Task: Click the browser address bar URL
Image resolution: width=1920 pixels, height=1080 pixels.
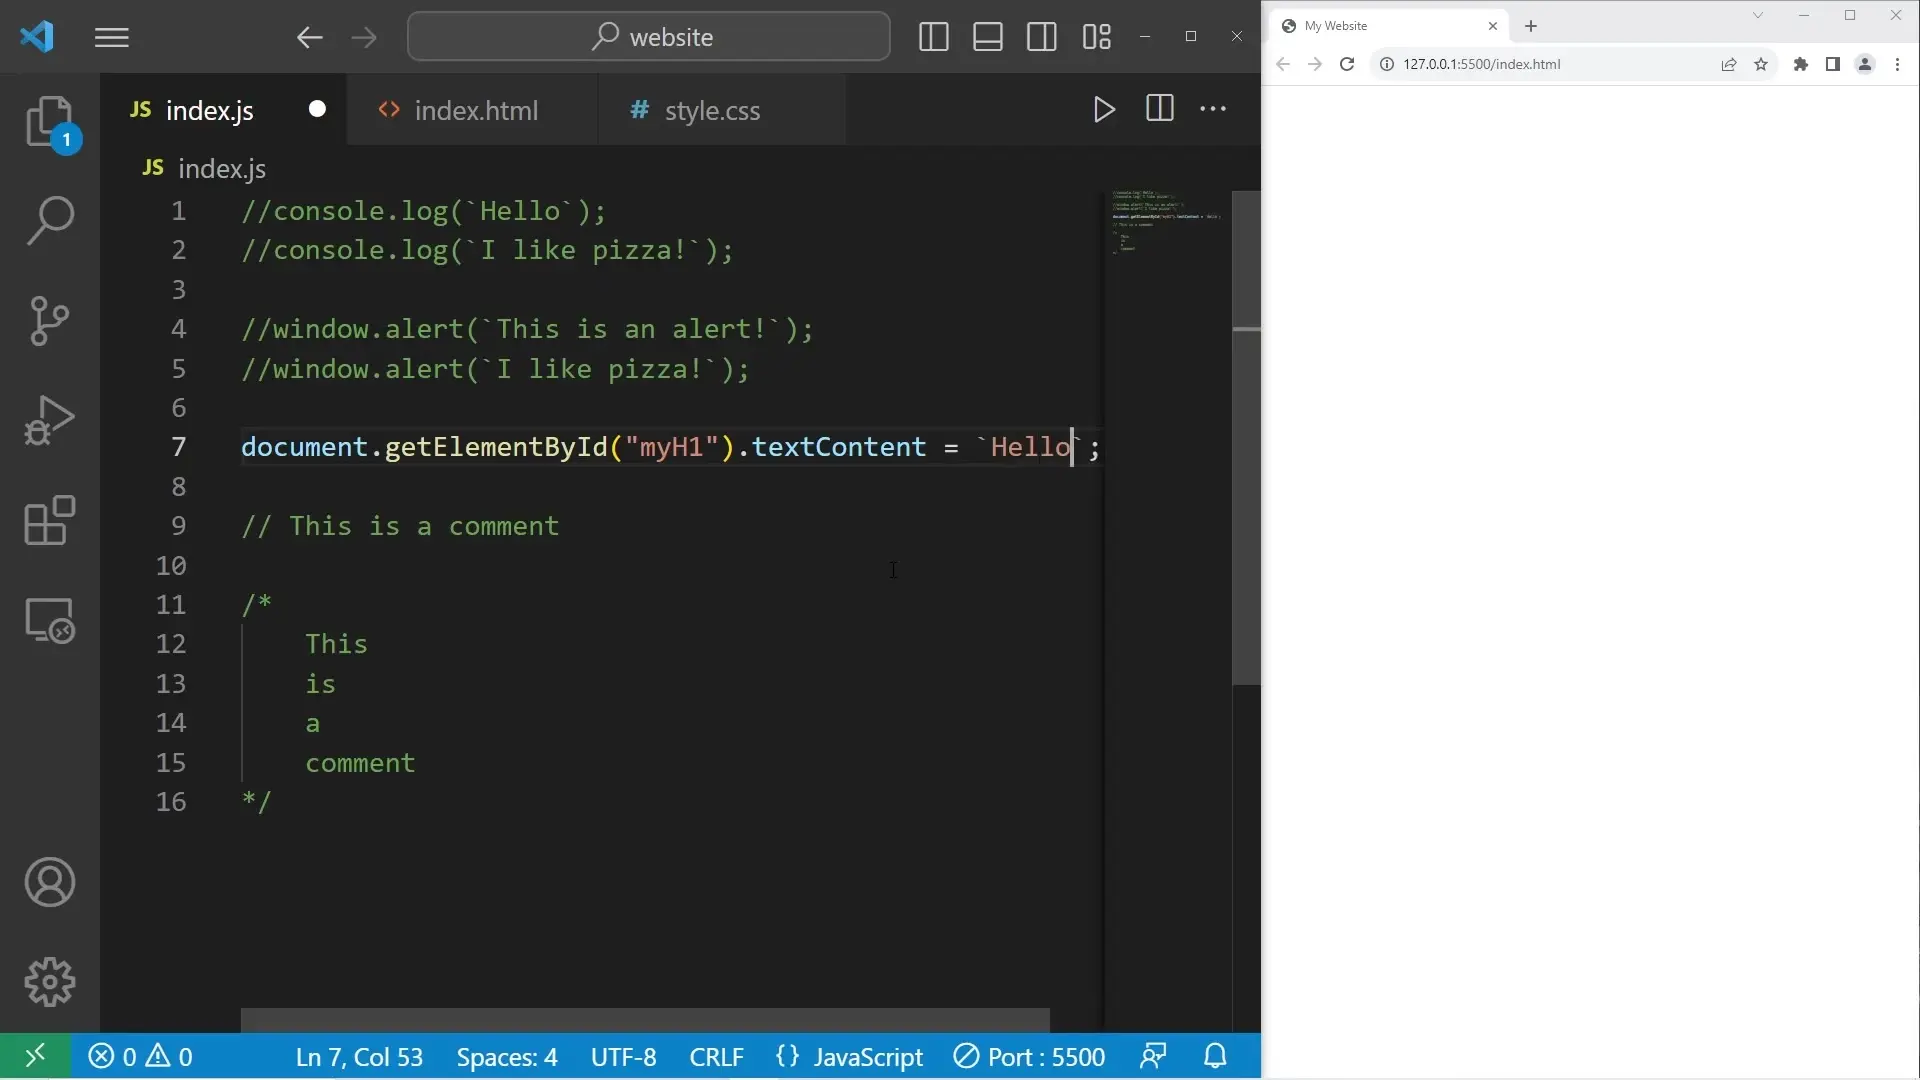Action: (1481, 64)
